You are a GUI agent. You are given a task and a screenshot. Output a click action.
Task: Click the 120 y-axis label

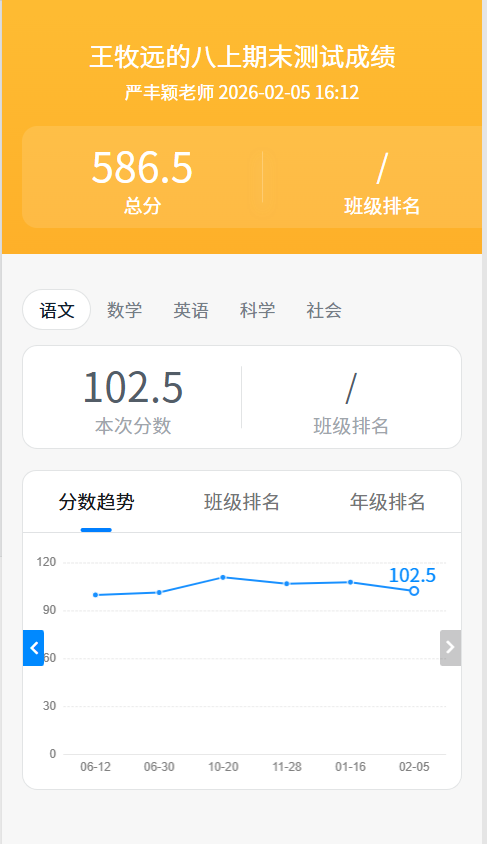(46, 562)
